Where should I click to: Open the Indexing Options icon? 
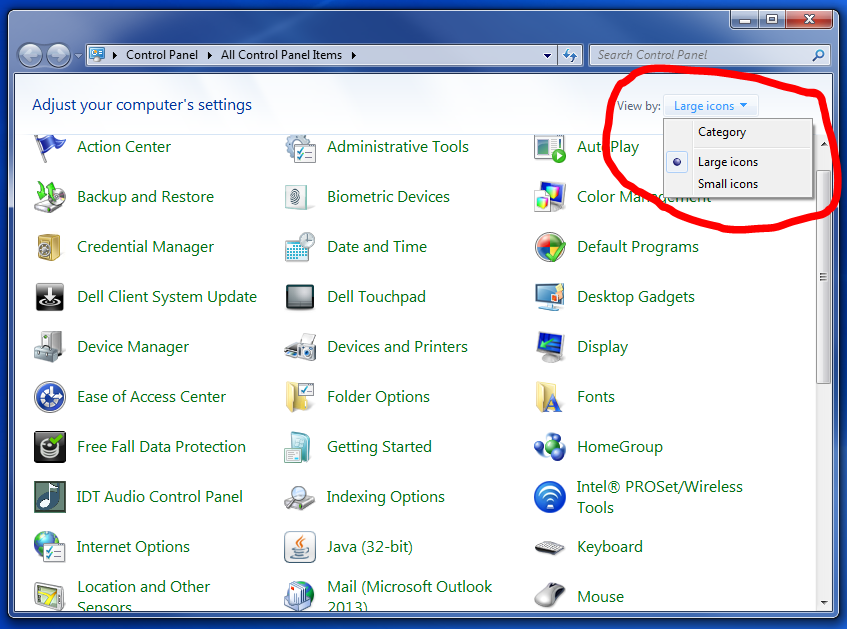[299, 498]
